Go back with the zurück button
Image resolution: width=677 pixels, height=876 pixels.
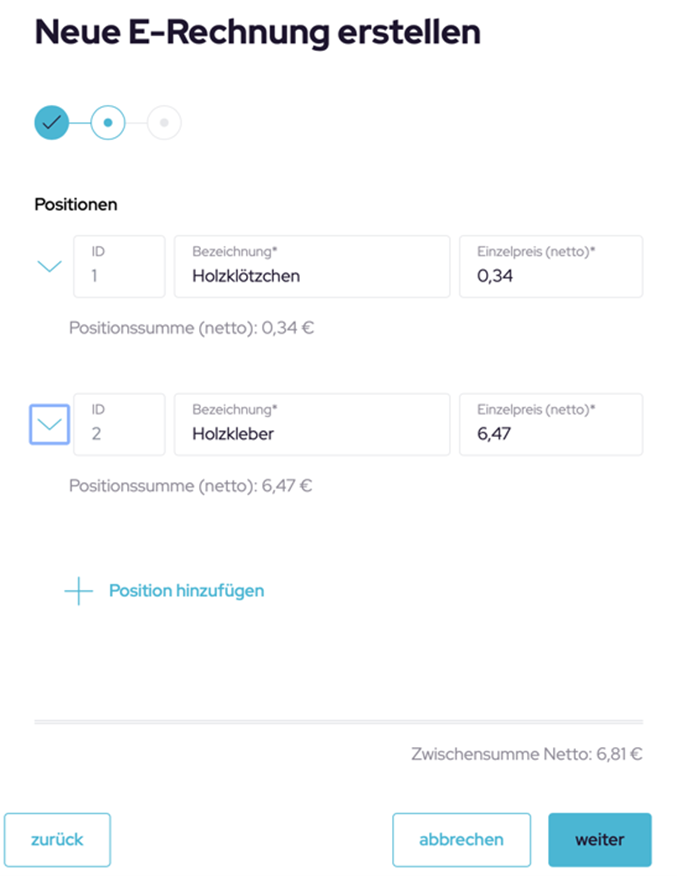(57, 839)
